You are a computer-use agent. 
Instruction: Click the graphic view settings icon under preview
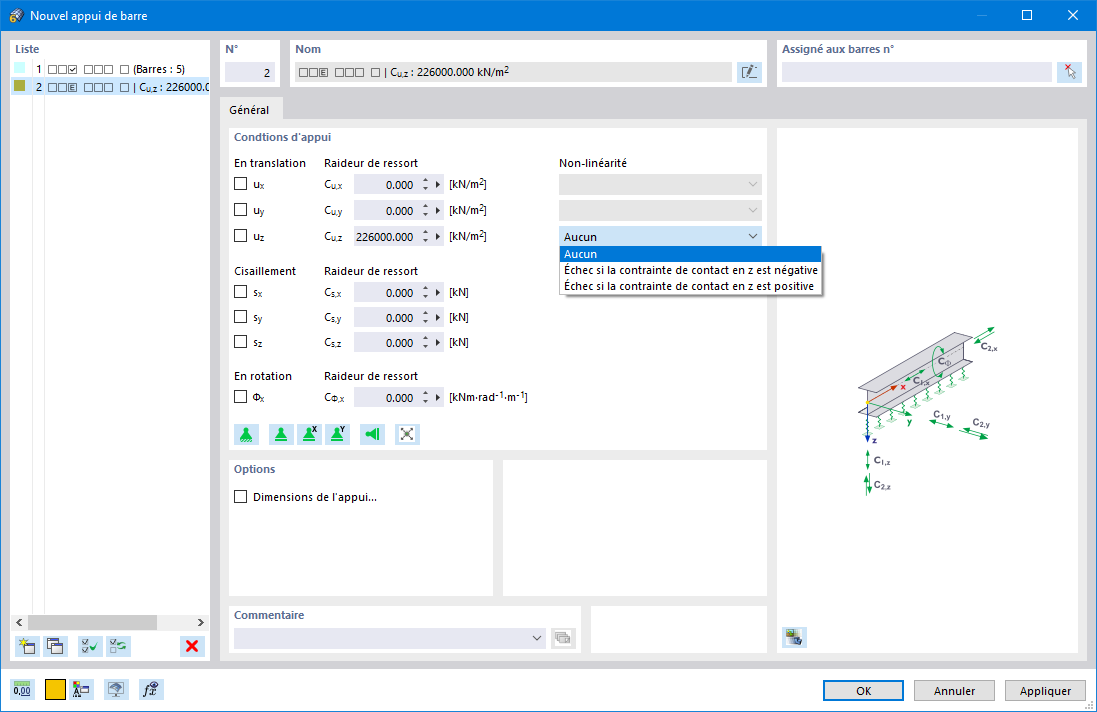(x=794, y=637)
